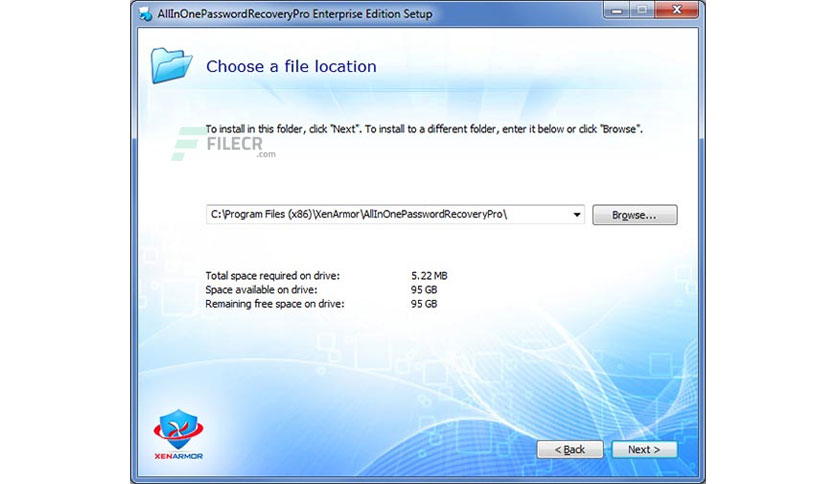This screenshot has height=484, width=836.
Task: Click the "5.22 MB" required space value
Action: (x=429, y=276)
